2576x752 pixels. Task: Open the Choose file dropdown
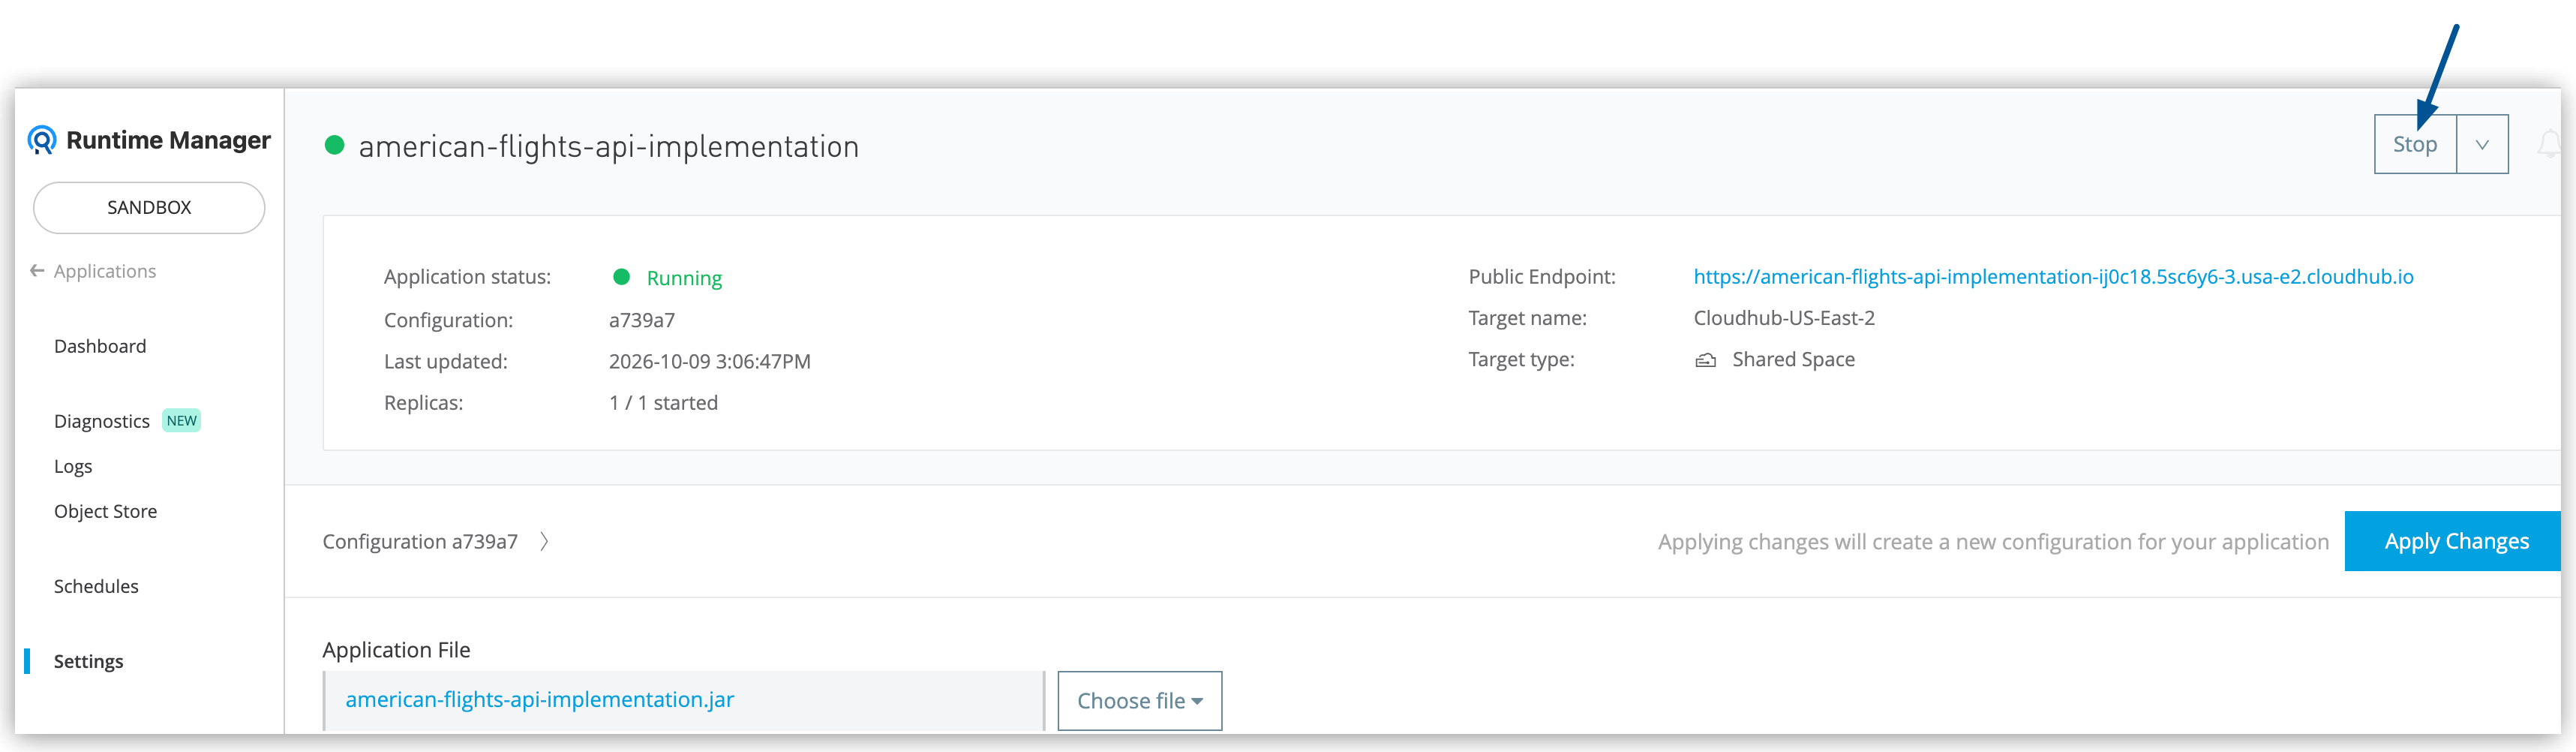tap(1139, 700)
